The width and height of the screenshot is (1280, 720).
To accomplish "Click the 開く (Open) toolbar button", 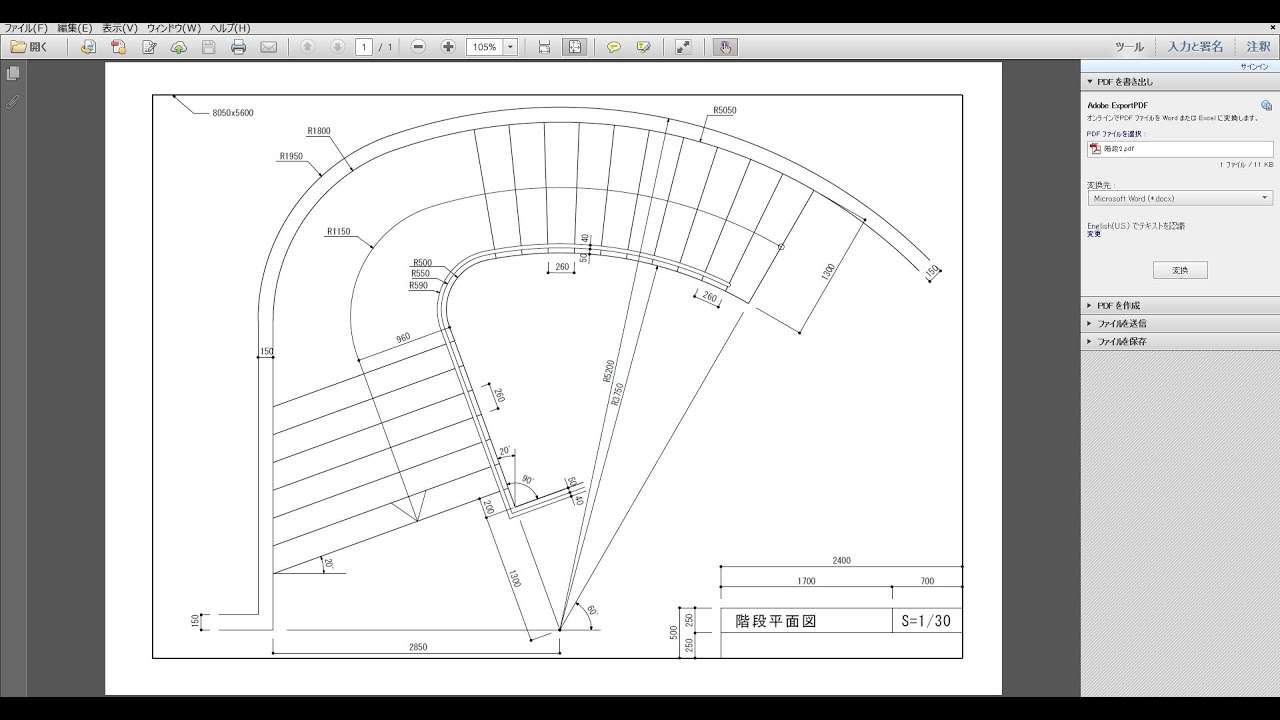I will point(29,47).
